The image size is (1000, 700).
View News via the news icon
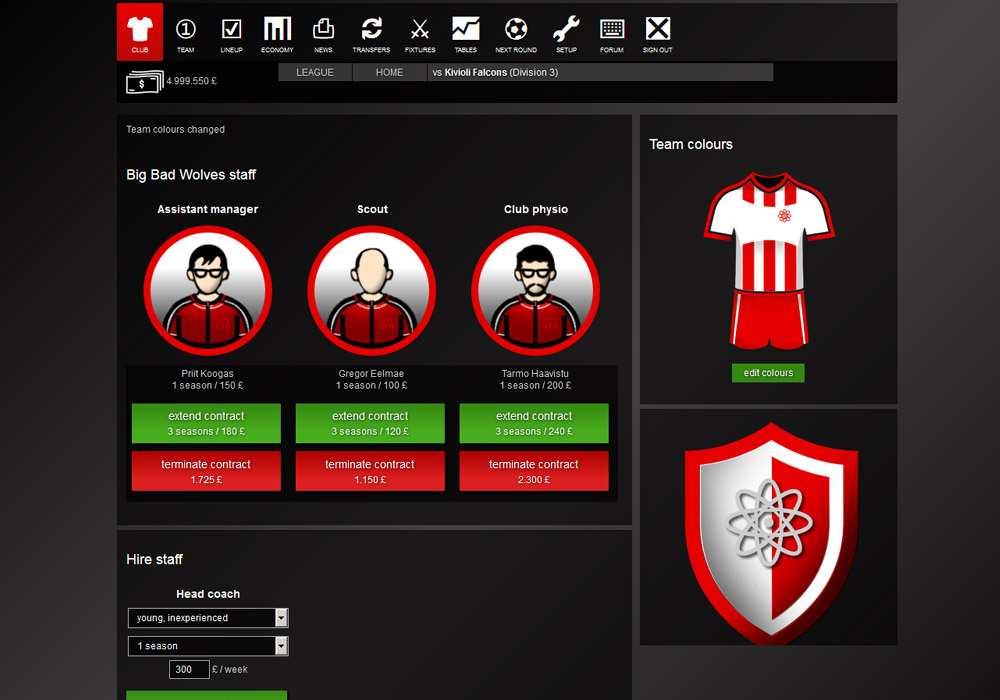click(323, 32)
